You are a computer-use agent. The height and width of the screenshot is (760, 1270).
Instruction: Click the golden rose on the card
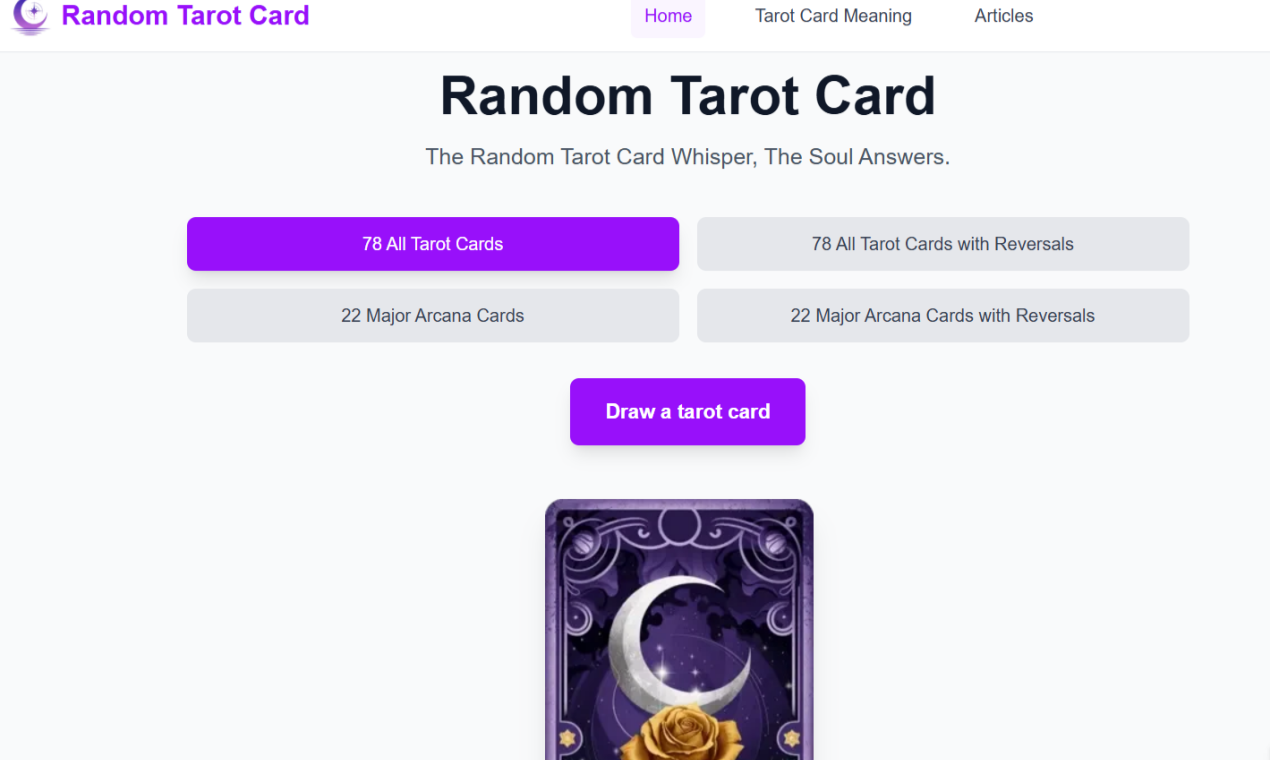682,736
